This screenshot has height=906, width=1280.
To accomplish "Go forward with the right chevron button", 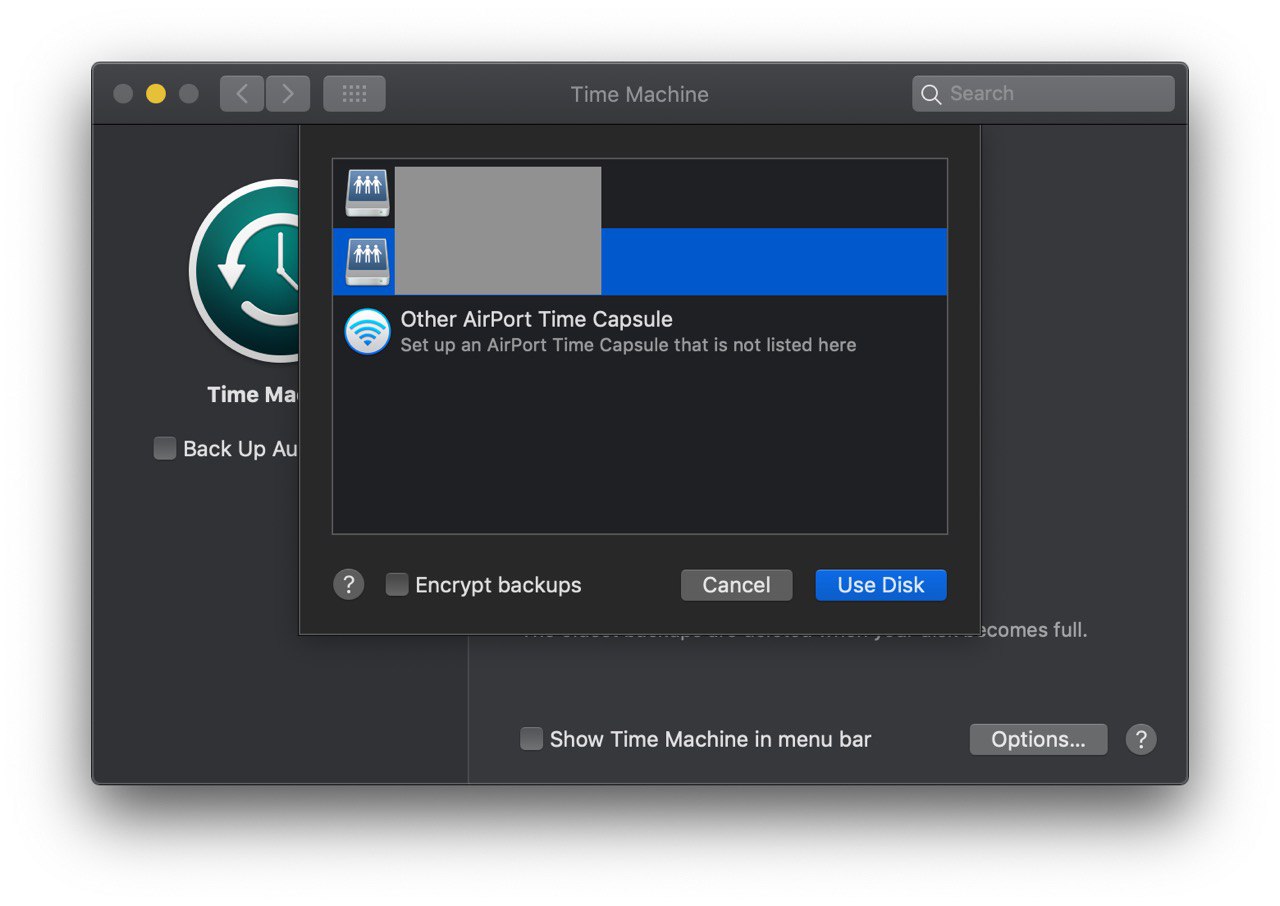I will 288,94.
